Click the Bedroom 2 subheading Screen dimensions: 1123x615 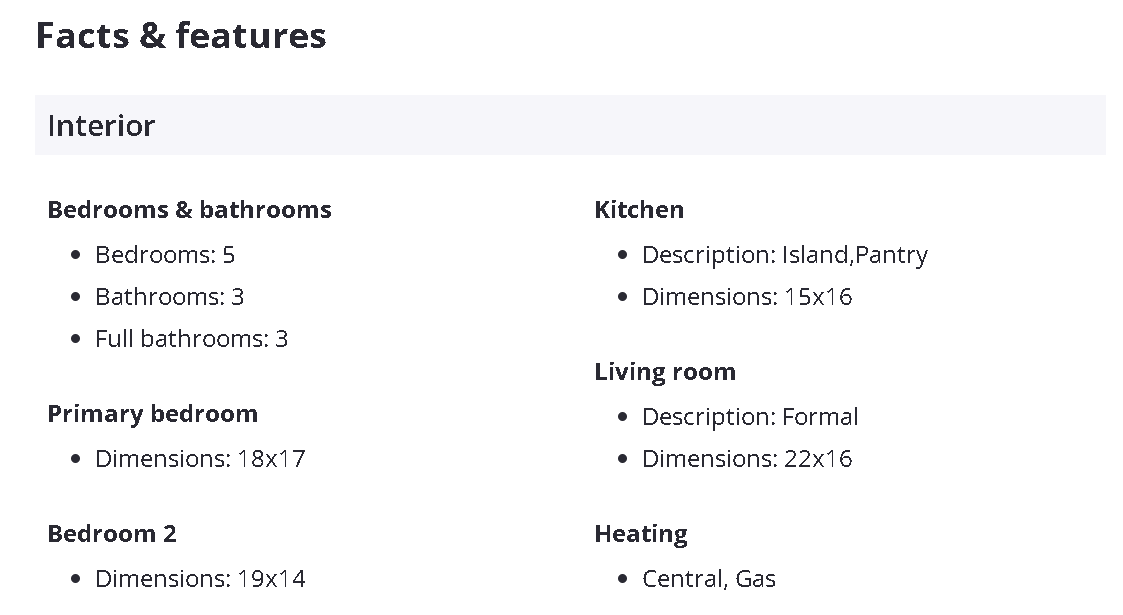point(112,534)
